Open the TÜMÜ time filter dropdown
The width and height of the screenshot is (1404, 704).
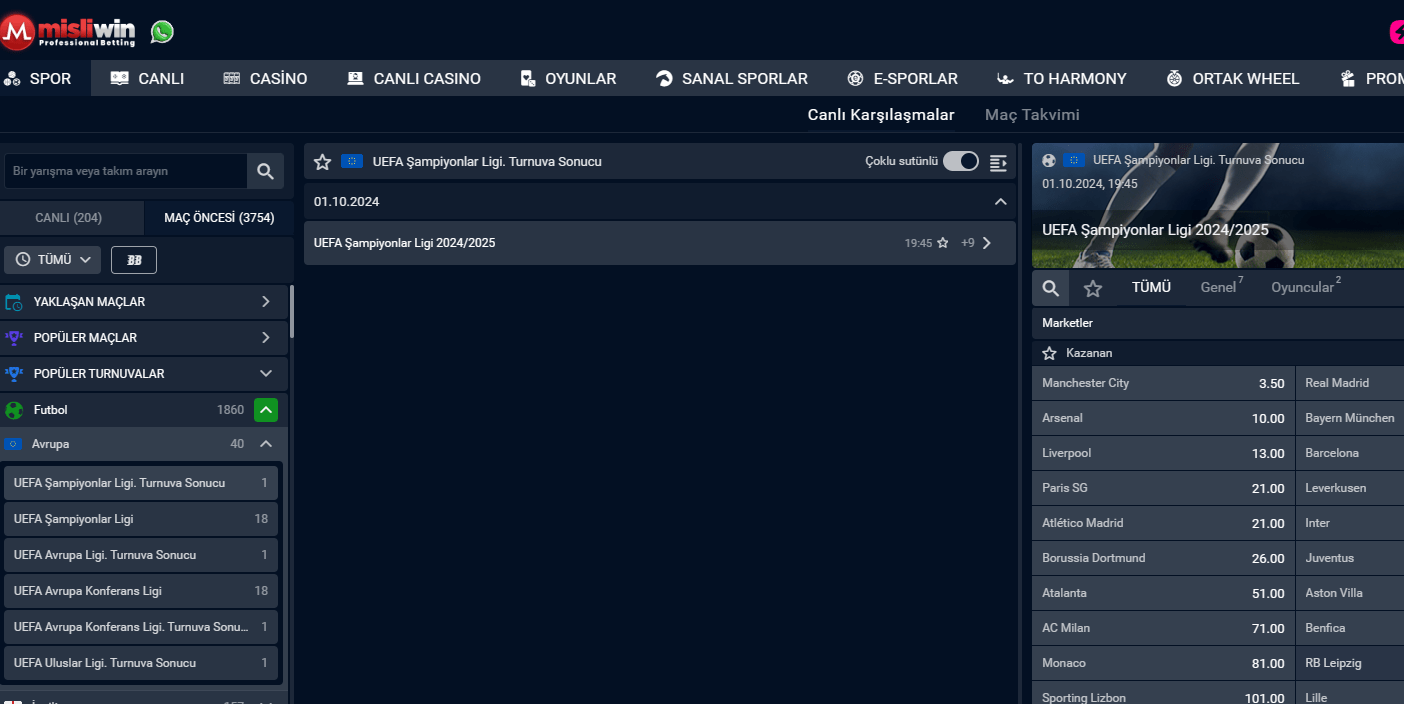tap(53, 260)
